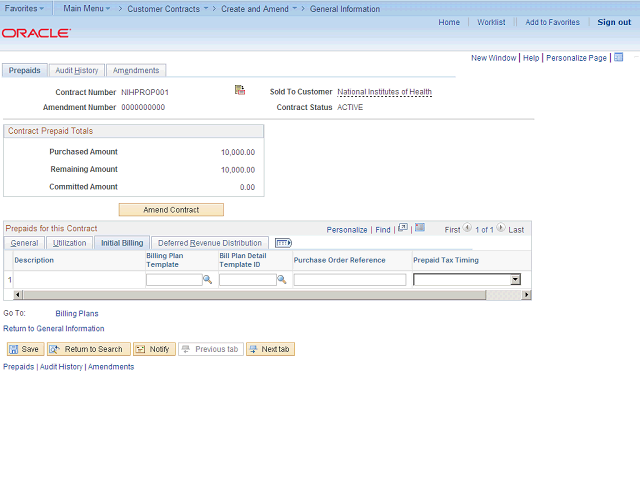Open the Prepaid Tax Timing dropdown

516,280
